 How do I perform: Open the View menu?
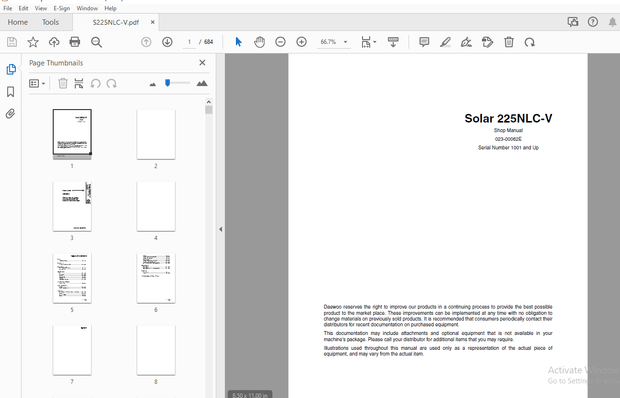pyautogui.click(x=41, y=8)
